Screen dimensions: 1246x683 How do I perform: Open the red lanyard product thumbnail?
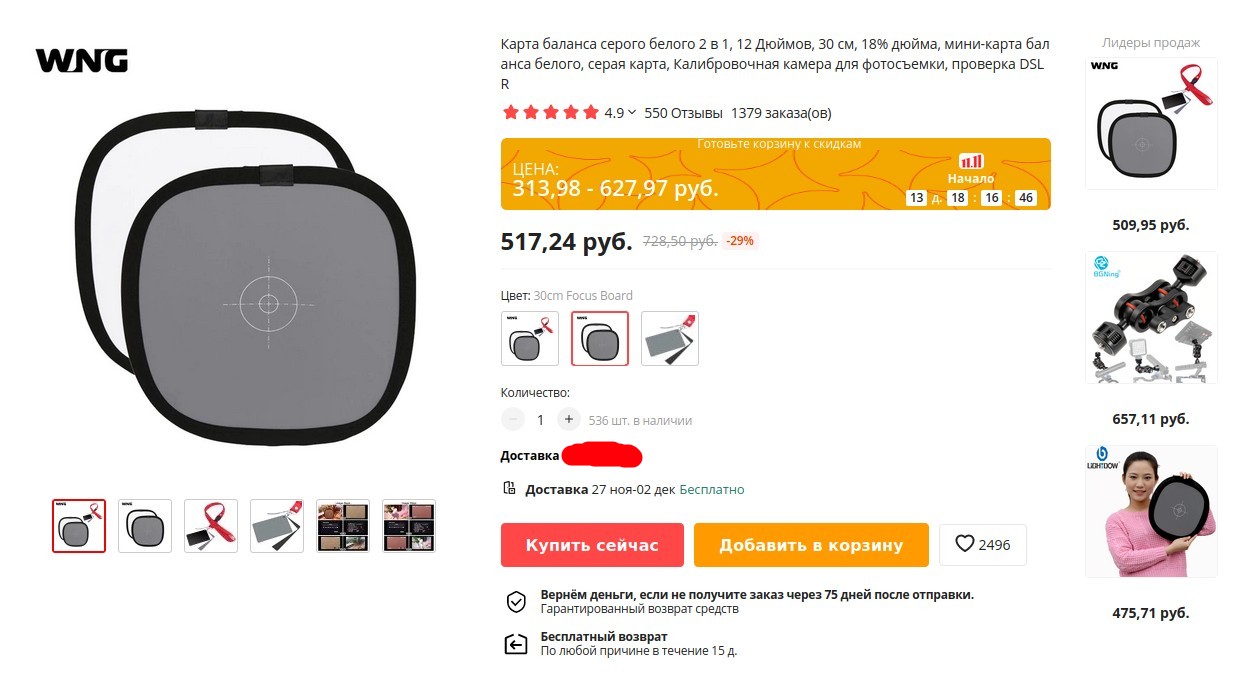point(211,526)
